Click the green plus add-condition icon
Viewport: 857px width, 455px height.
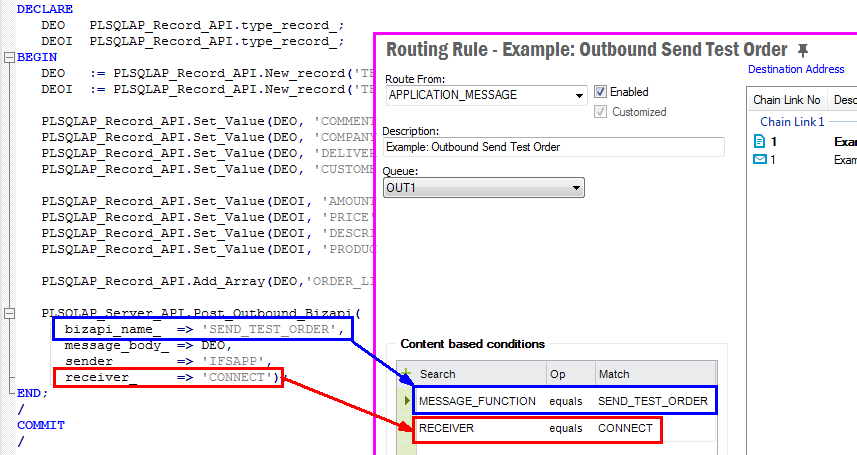point(406,375)
